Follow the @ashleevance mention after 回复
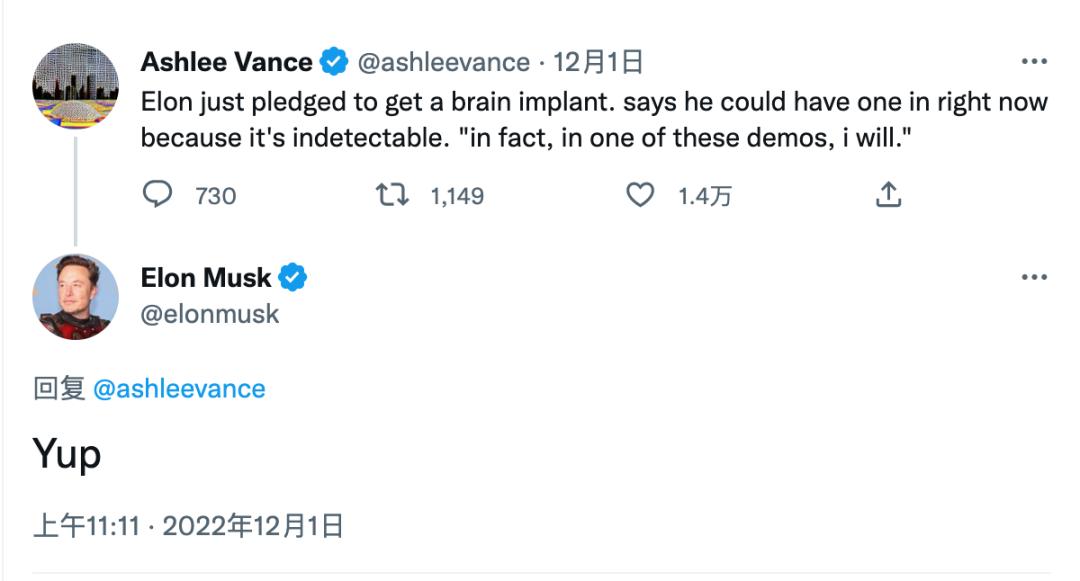 (179, 389)
